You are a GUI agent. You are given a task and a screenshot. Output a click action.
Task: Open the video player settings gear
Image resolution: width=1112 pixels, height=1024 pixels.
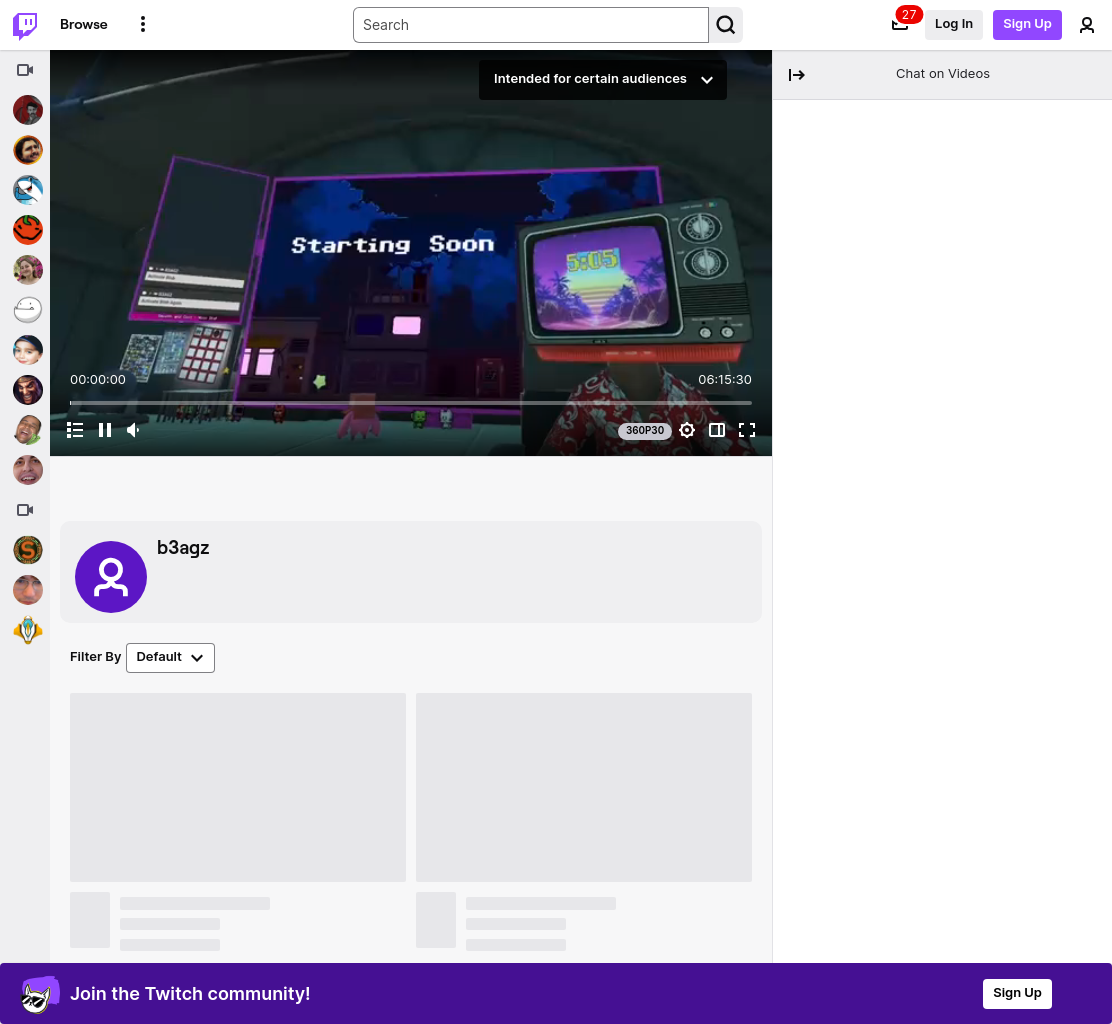[686, 430]
